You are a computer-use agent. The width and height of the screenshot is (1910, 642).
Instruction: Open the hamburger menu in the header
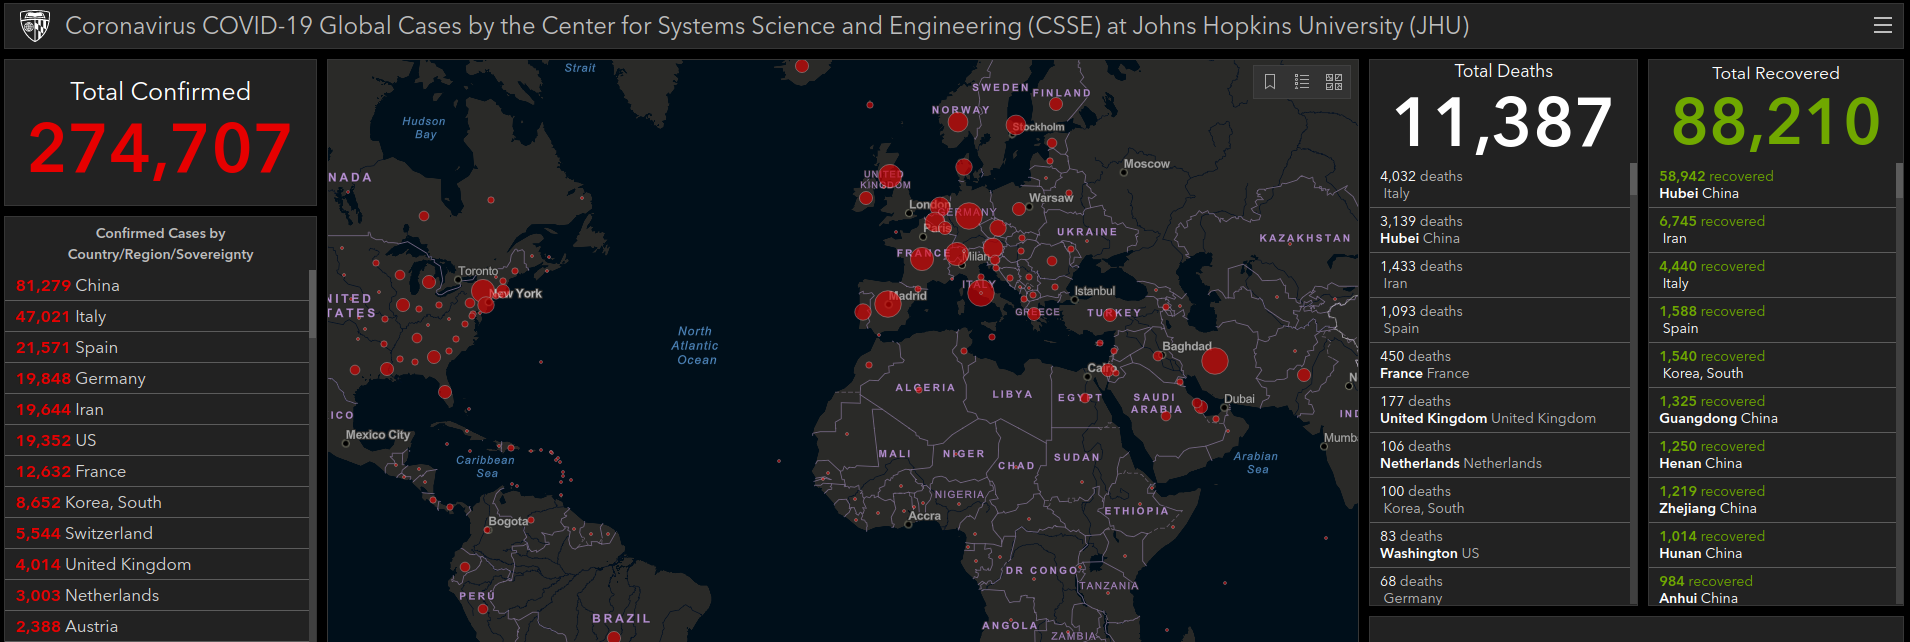point(1882,25)
